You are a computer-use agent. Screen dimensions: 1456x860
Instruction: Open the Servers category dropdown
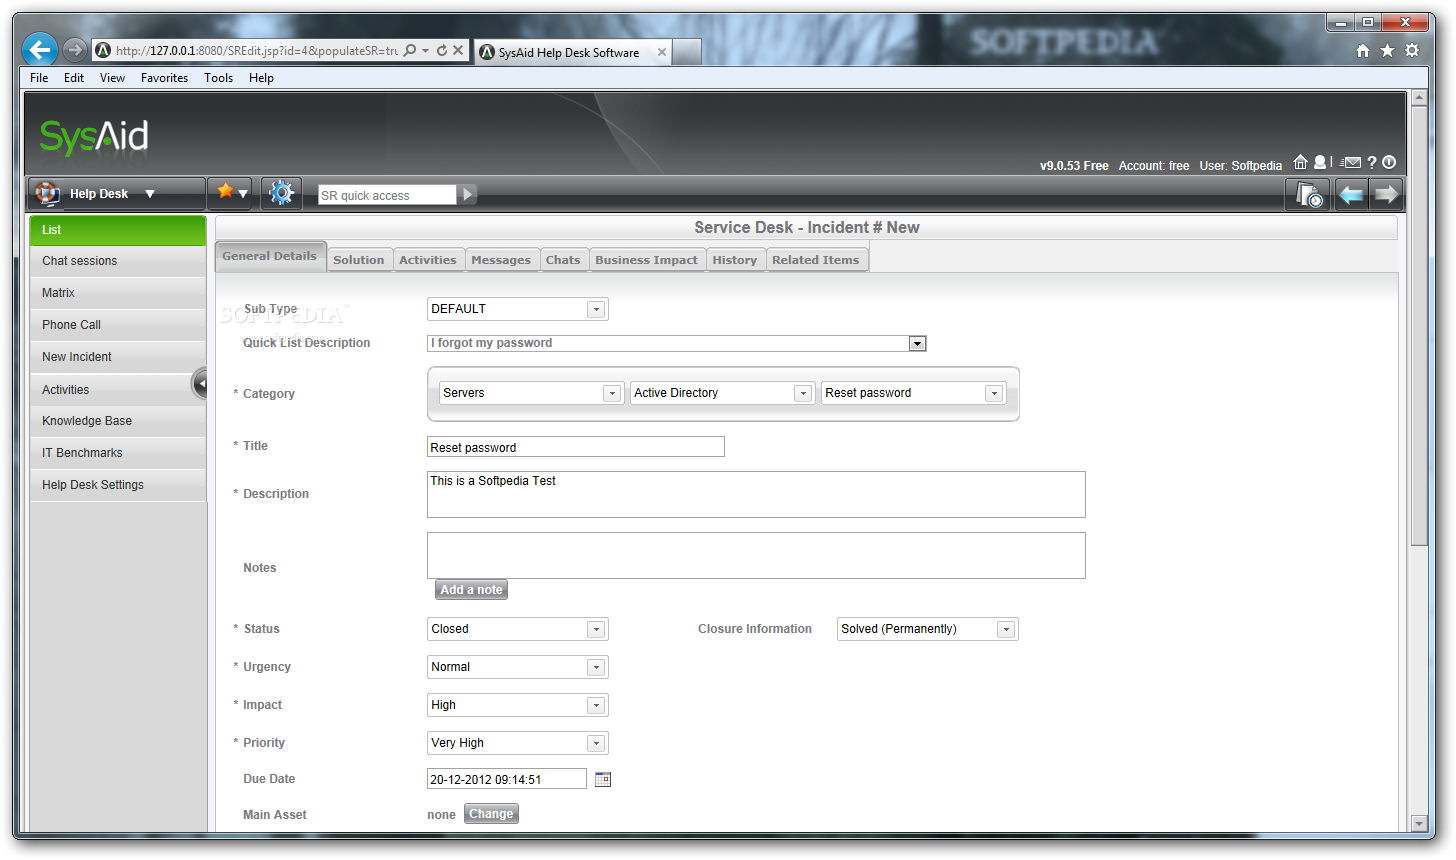pyautogui.click(x=612, y=394)
